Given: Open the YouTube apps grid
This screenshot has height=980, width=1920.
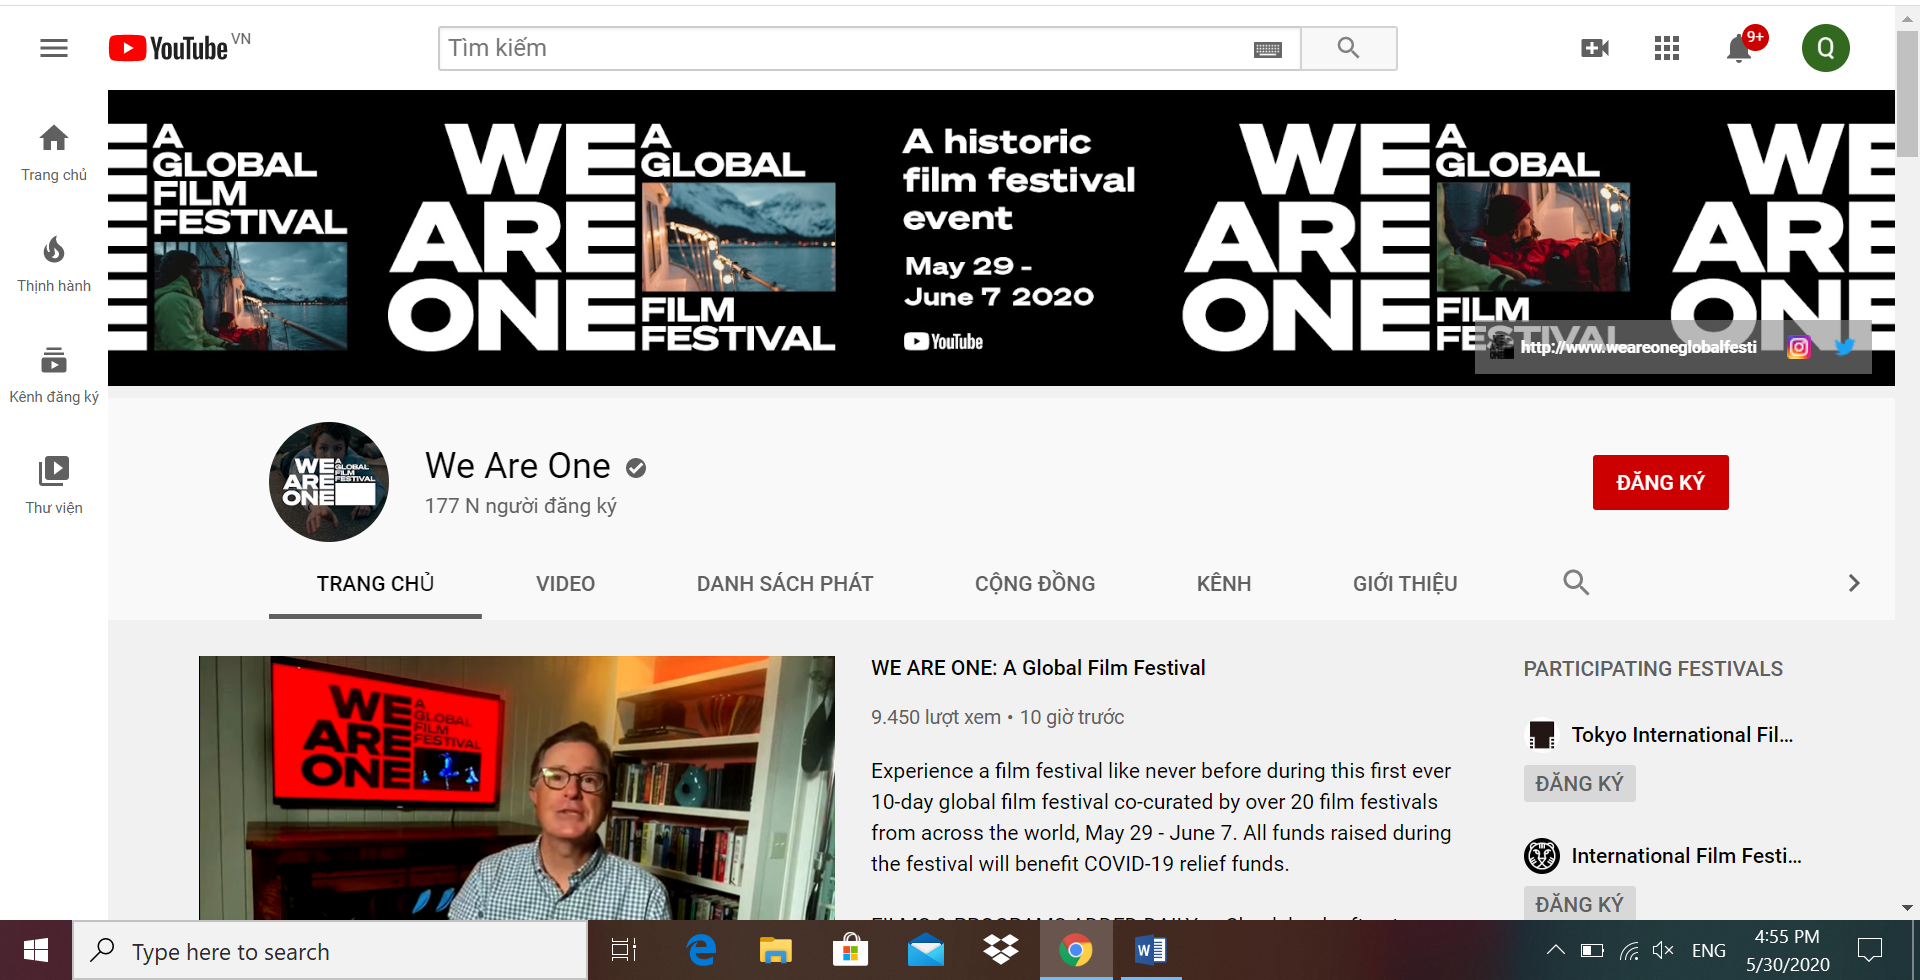Looking at the screenshot, I should pos(1667,48).
